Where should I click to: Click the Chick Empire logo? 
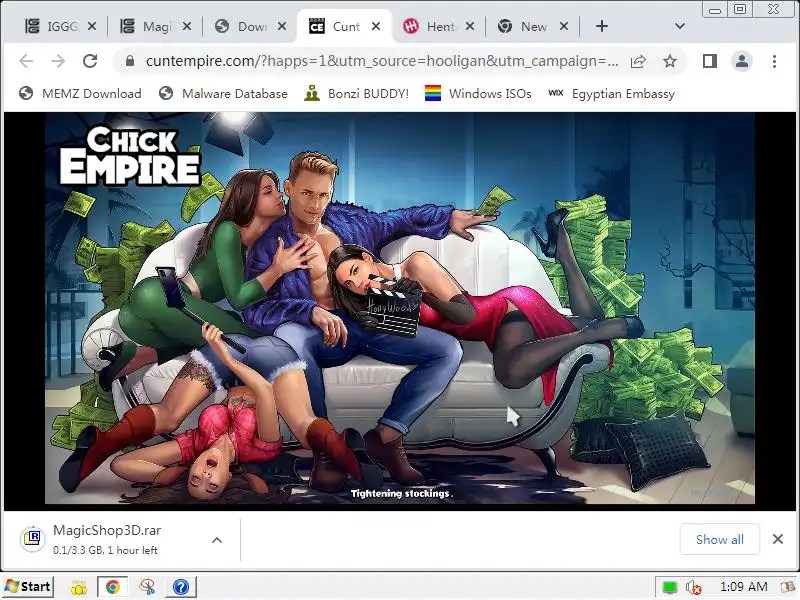[130, 156]
